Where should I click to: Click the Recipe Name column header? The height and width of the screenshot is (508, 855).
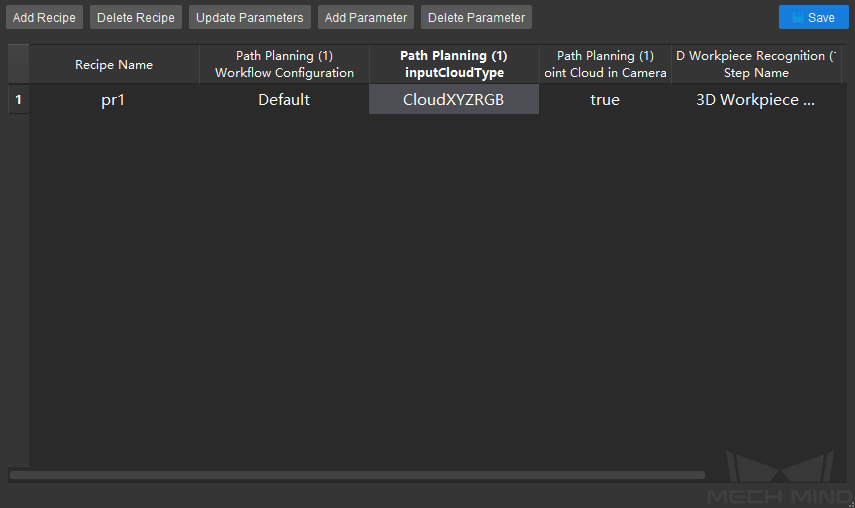pyautogui.click(x=114, y=64)
